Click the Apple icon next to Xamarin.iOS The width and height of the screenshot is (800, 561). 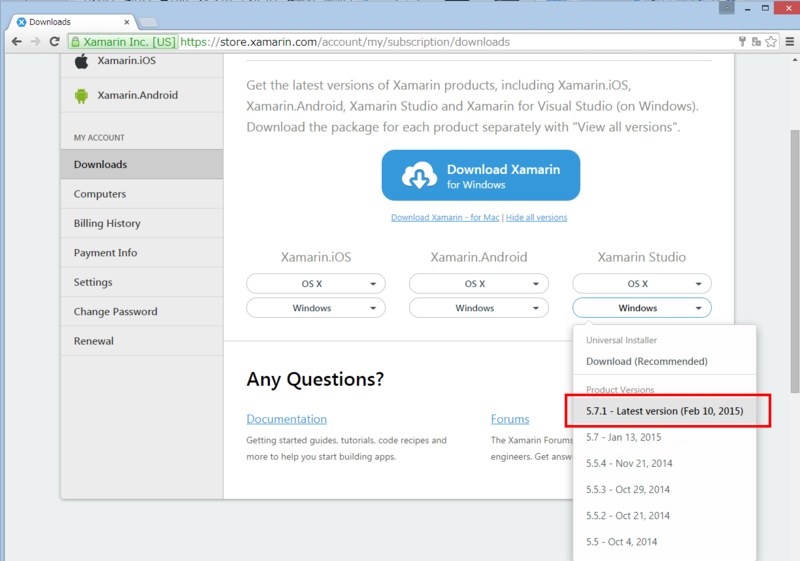tap(82, 61)
